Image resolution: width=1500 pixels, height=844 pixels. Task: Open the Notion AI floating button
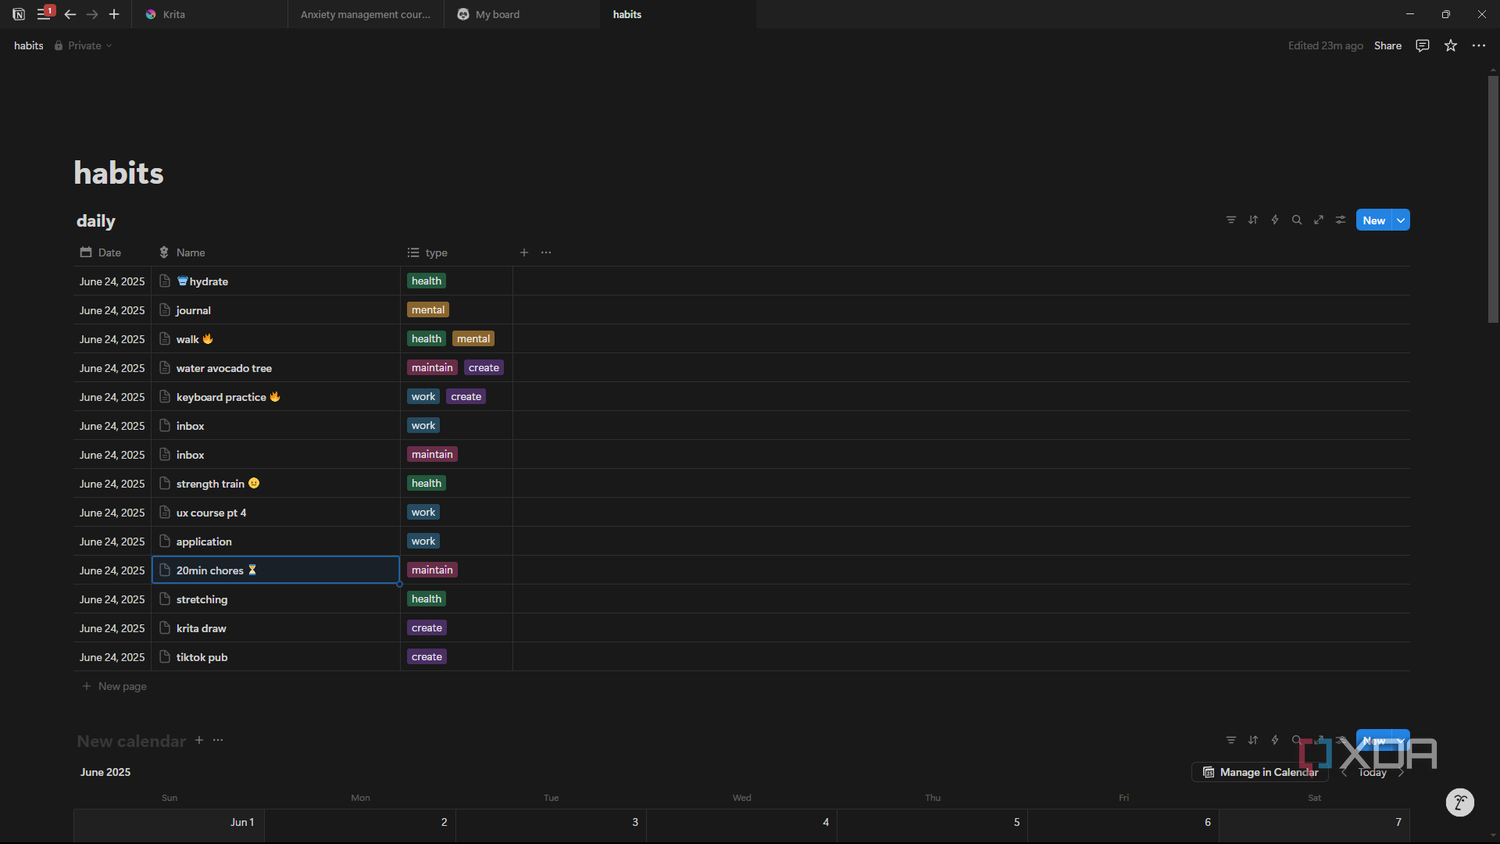1460,802
